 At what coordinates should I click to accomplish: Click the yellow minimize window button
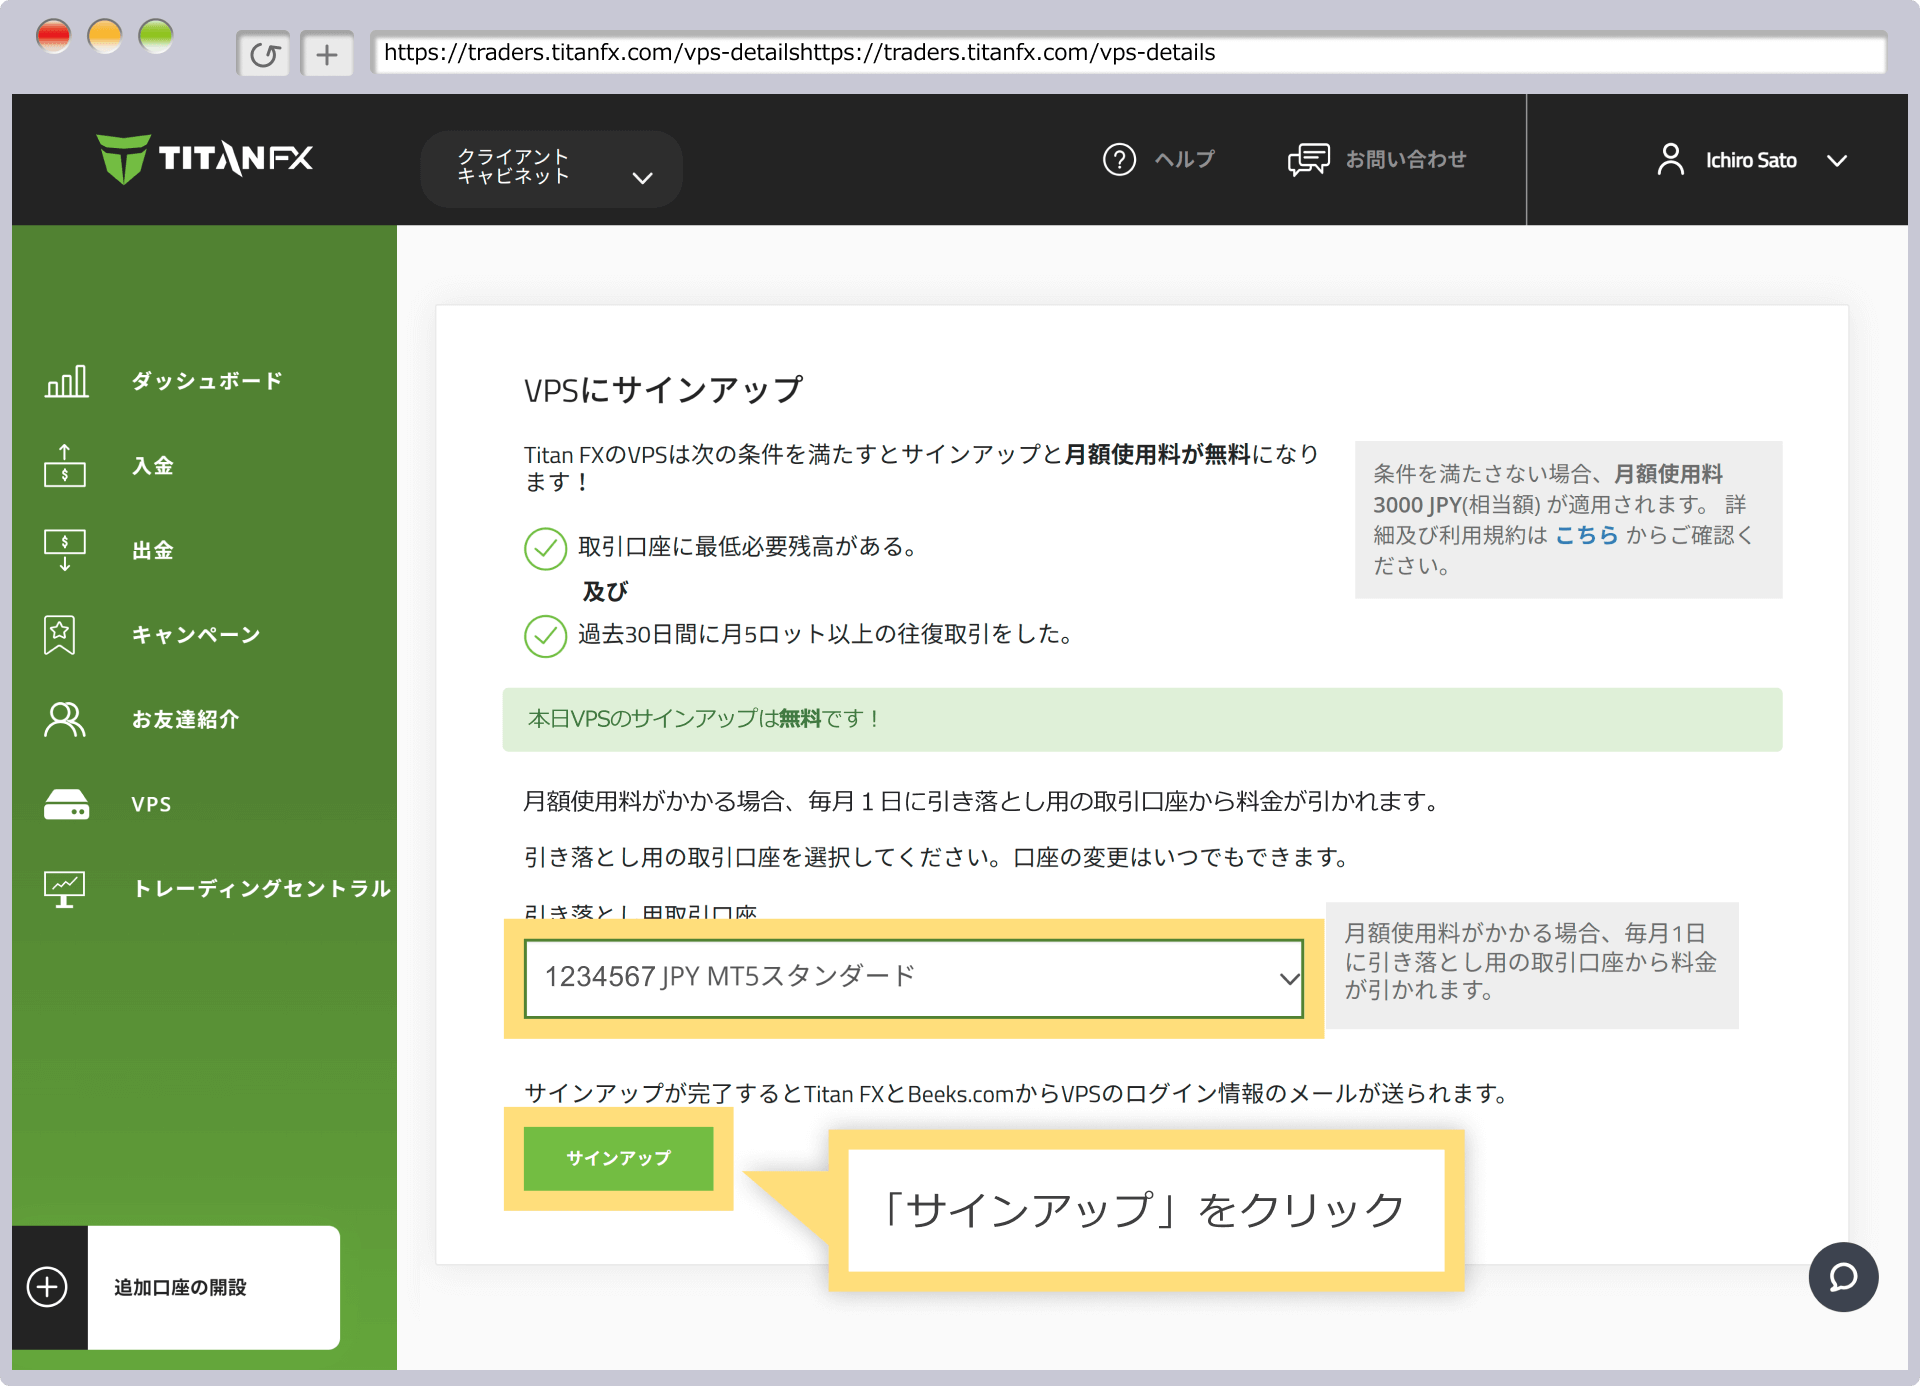coord(105,36)
